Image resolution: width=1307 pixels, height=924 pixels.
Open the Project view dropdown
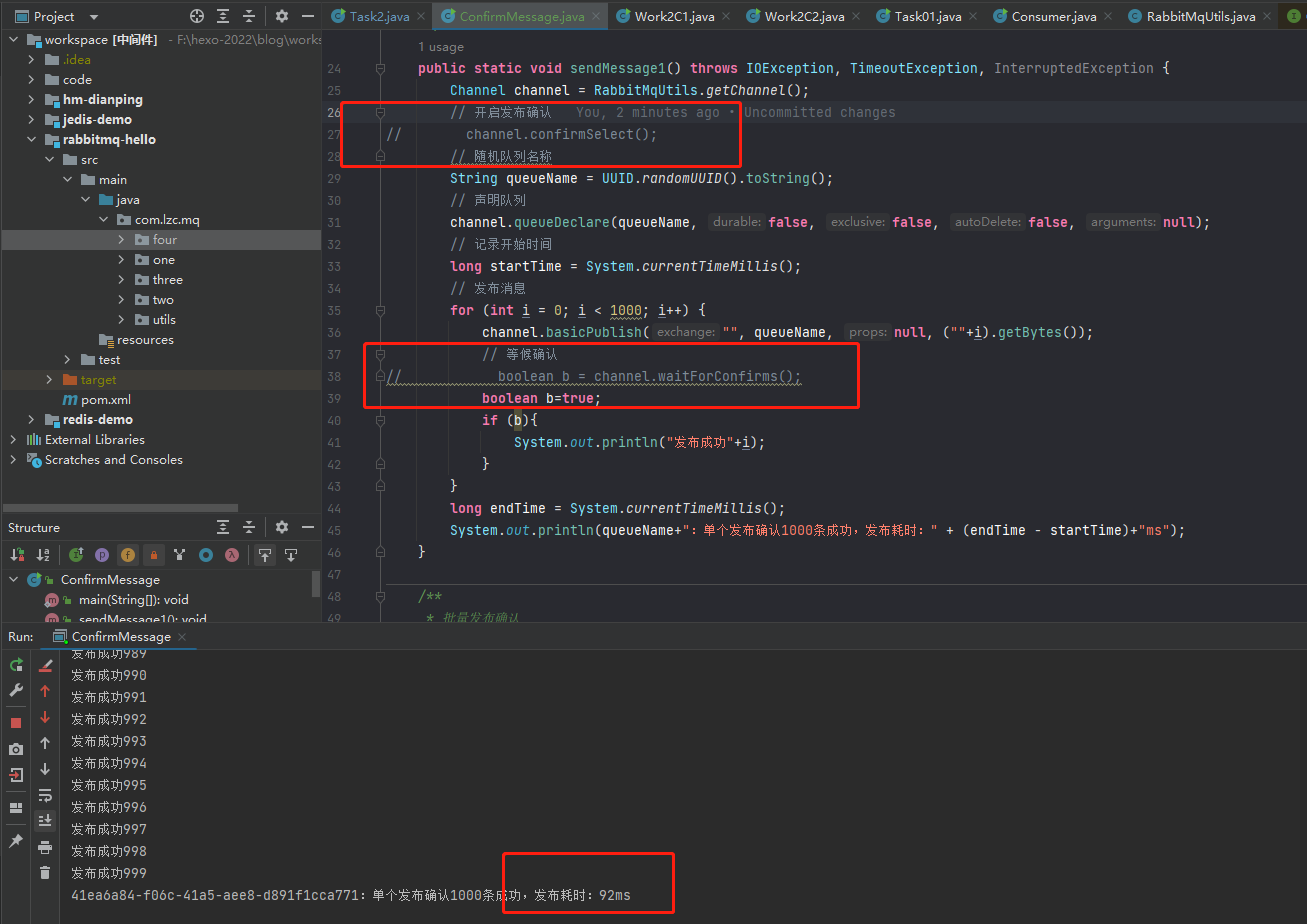pyautogui.click(x=94, y=17)
